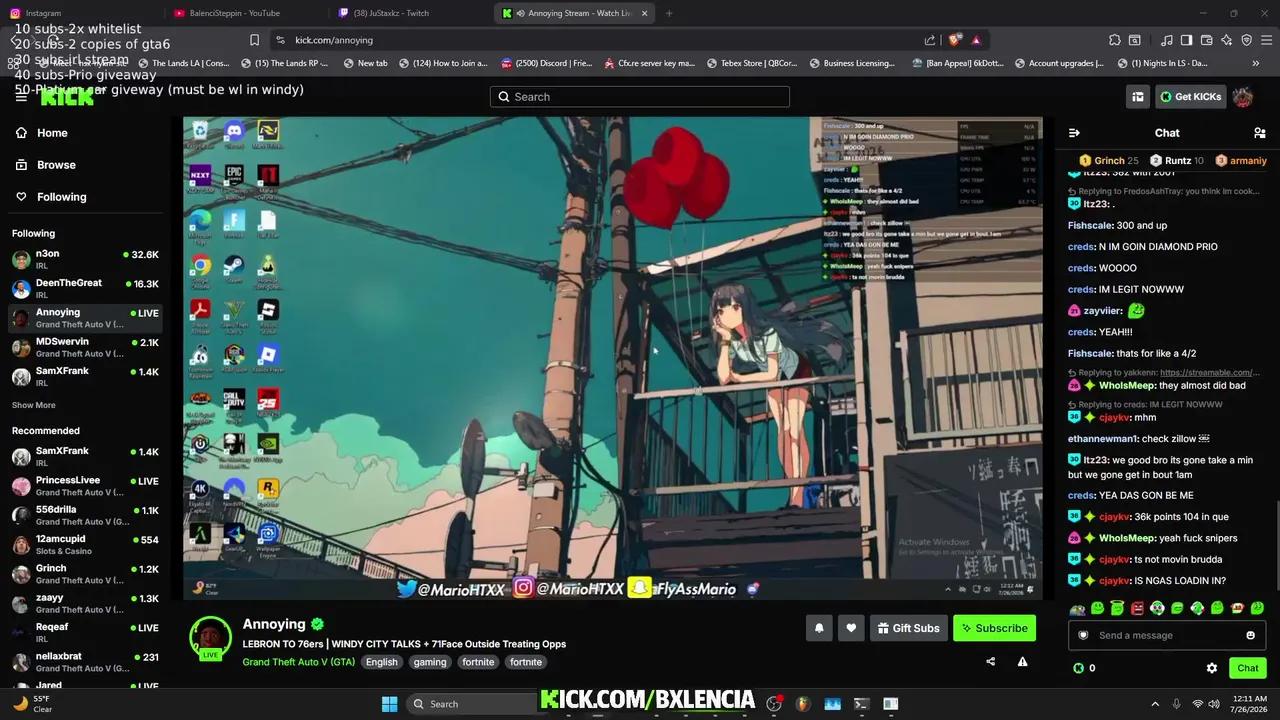
Task: Open Brave Shields lion icon
Action: 955,40
